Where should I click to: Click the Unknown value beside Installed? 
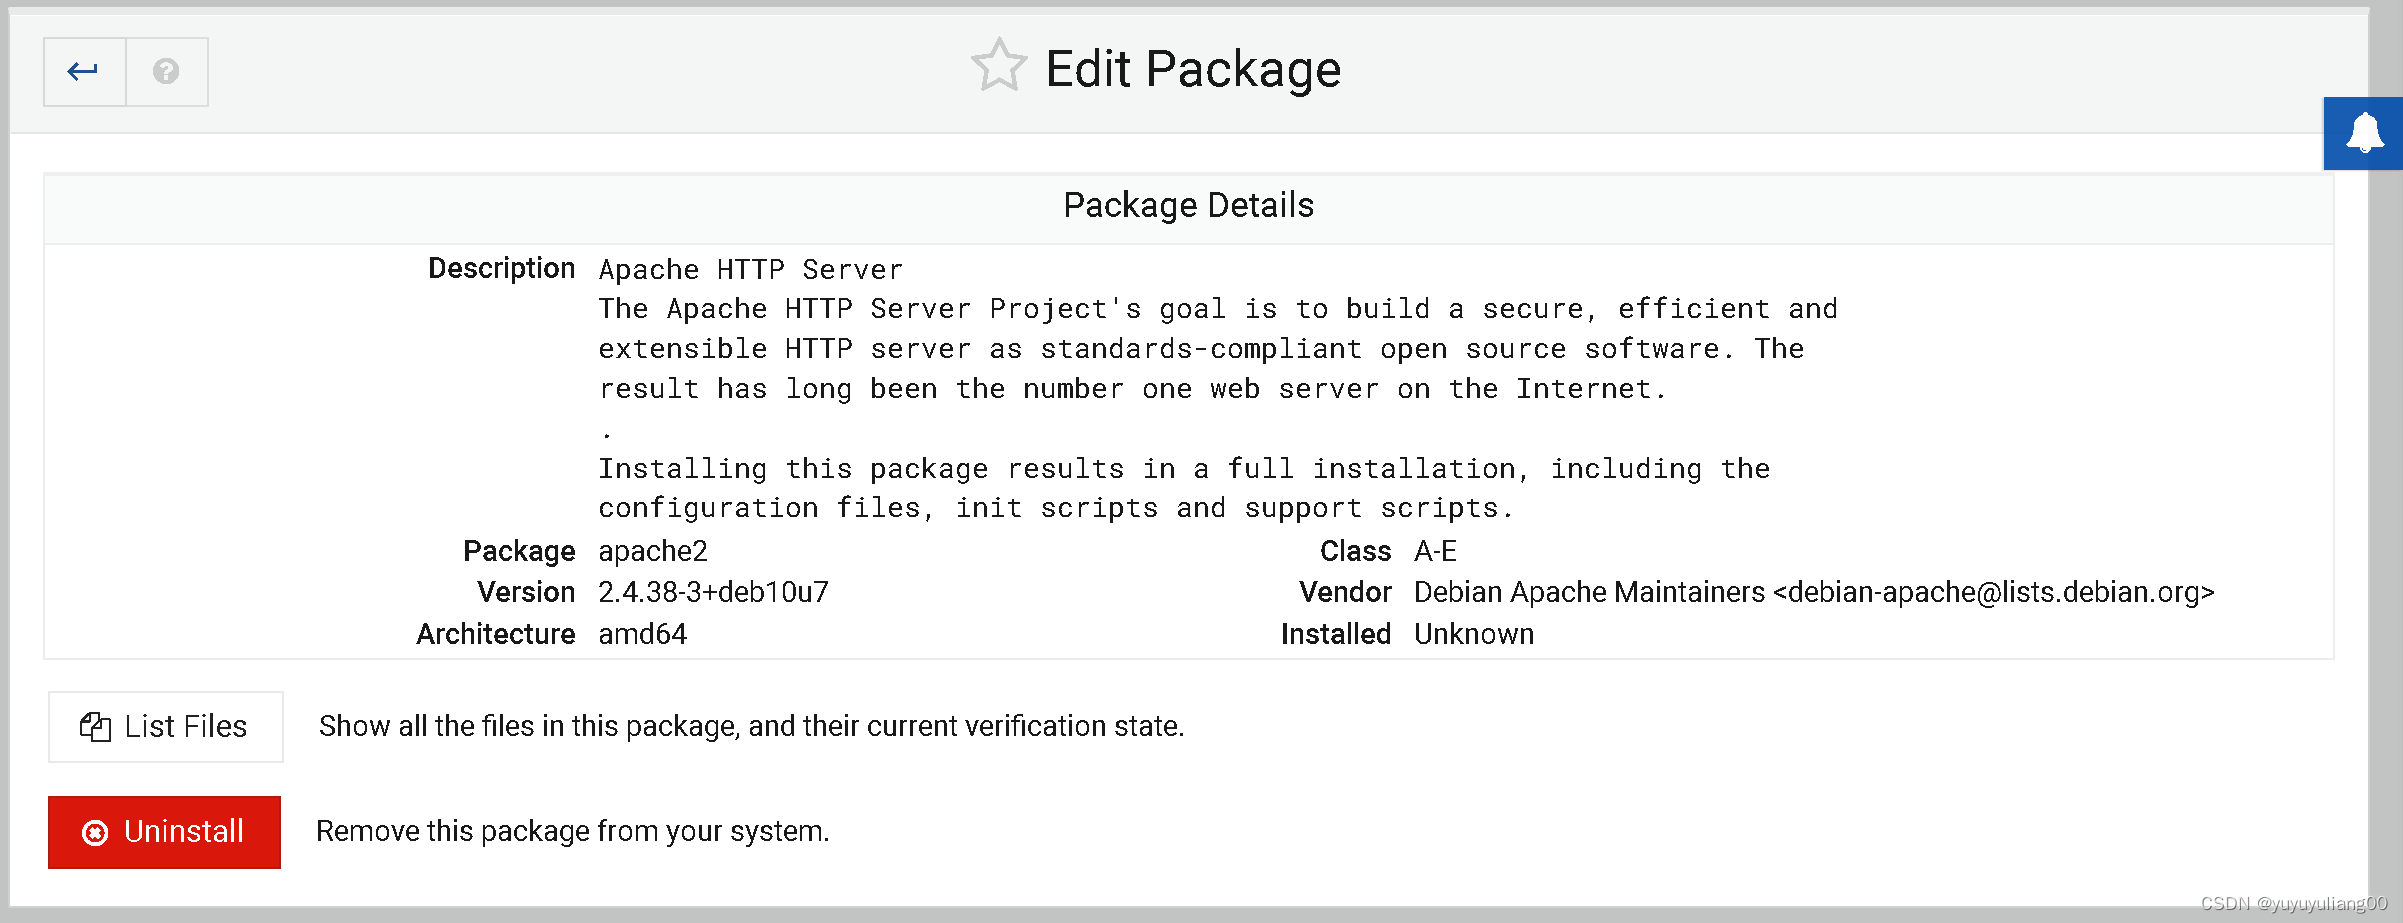tap(1474, 634)
